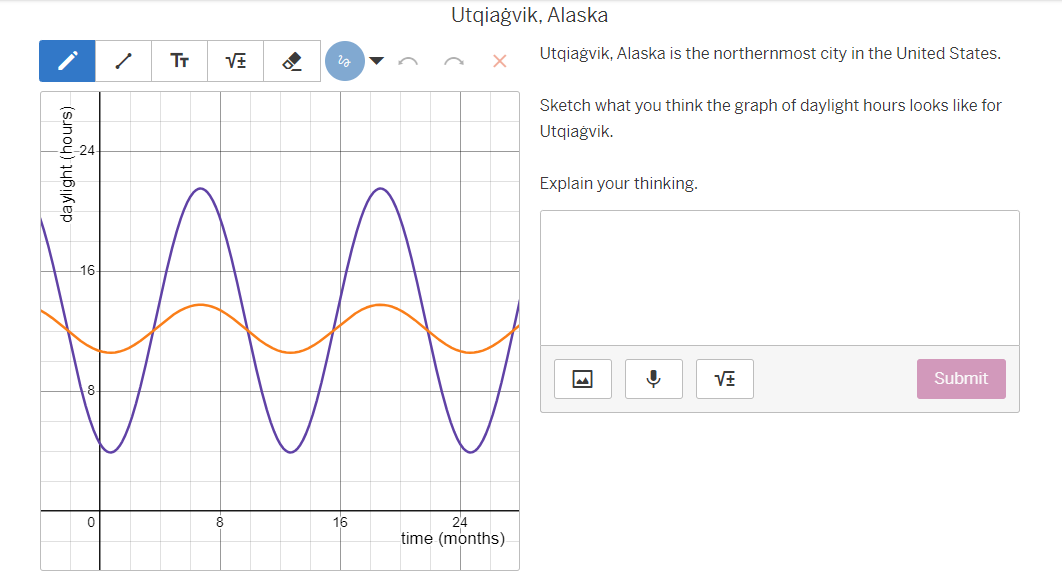Choose the Tt text tool

pyautogui.click(x=179, y=60)
